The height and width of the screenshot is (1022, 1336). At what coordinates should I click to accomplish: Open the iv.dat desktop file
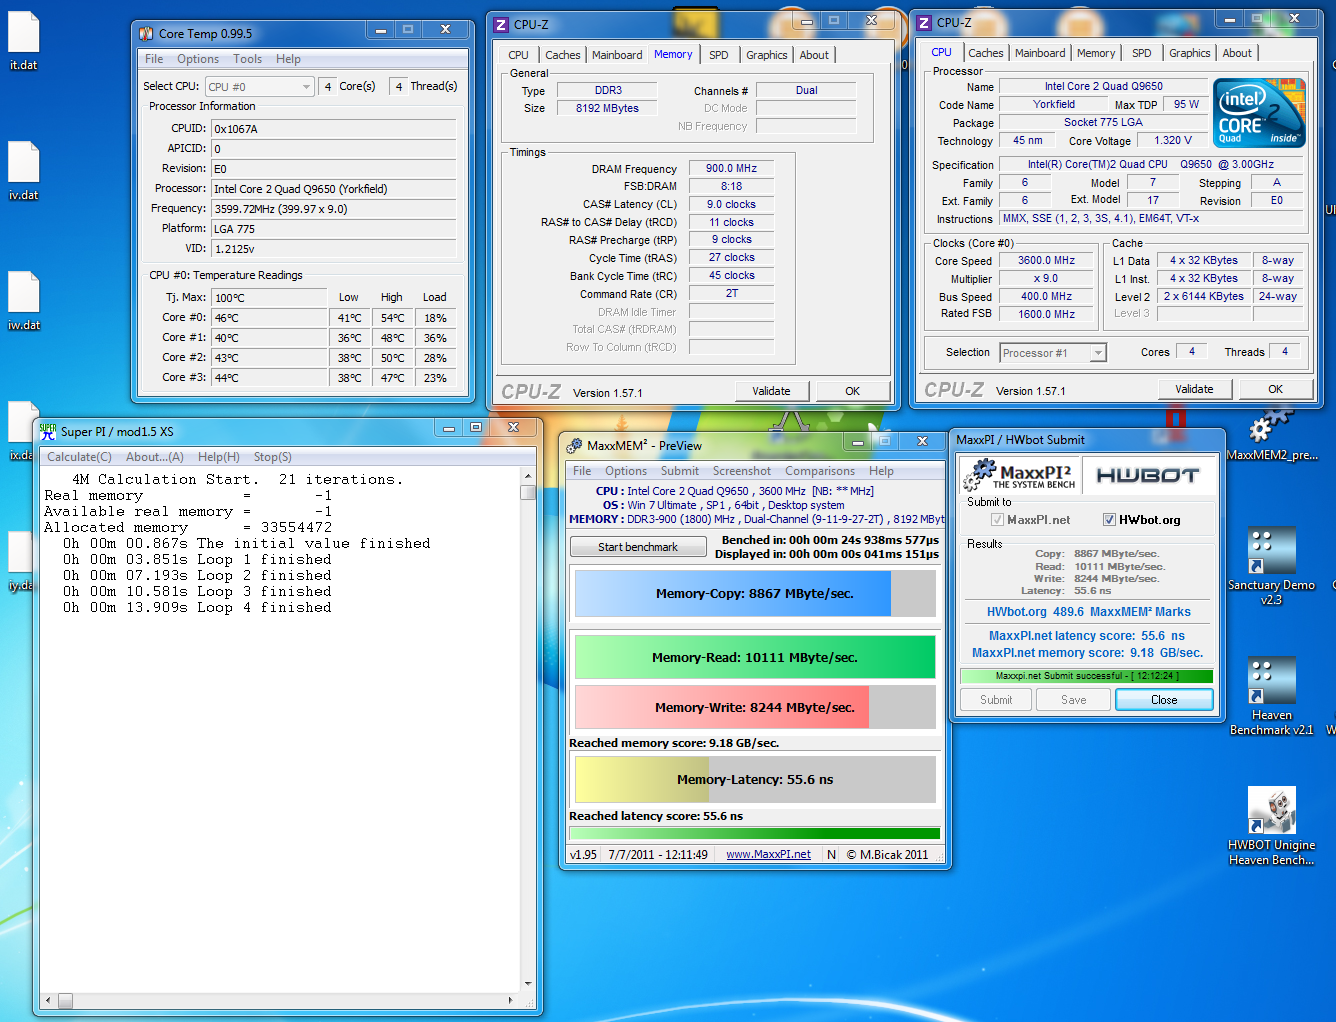(24, 170)
